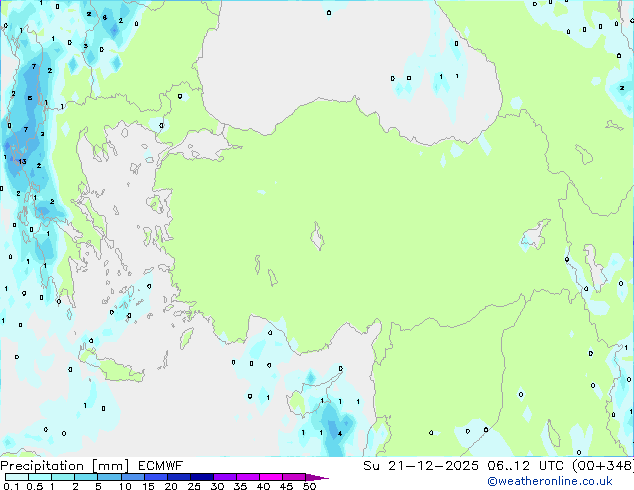Pick the purple legend swatch between 30 and 35
Image resolution: width=634 pixels, height=490 pixels.
[x=228, y=478]
